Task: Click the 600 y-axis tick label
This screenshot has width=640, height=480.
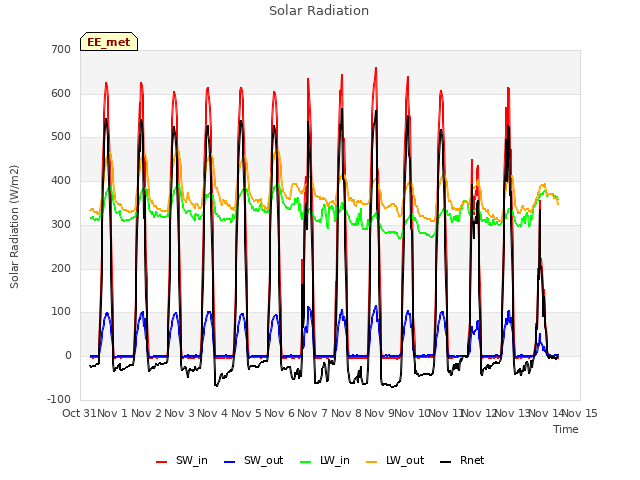Action: point(61,93)
